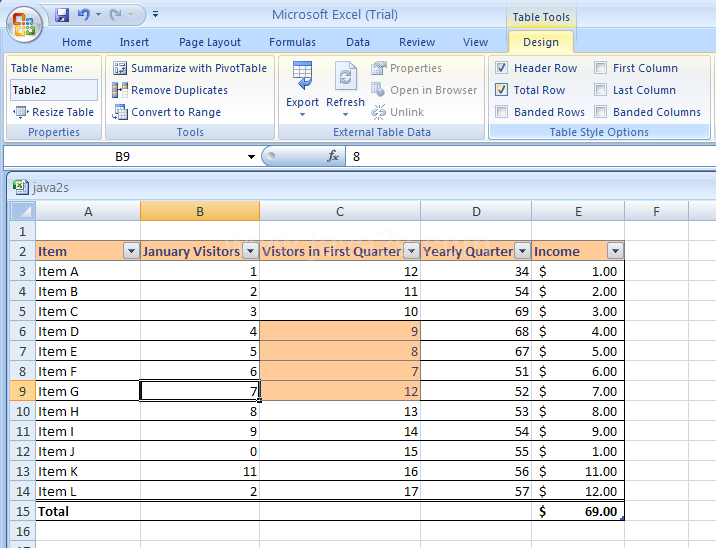
Task: Click the Save icon in Quick Access Toolbar
Action: pyautogui.click(x=62, y=15)
